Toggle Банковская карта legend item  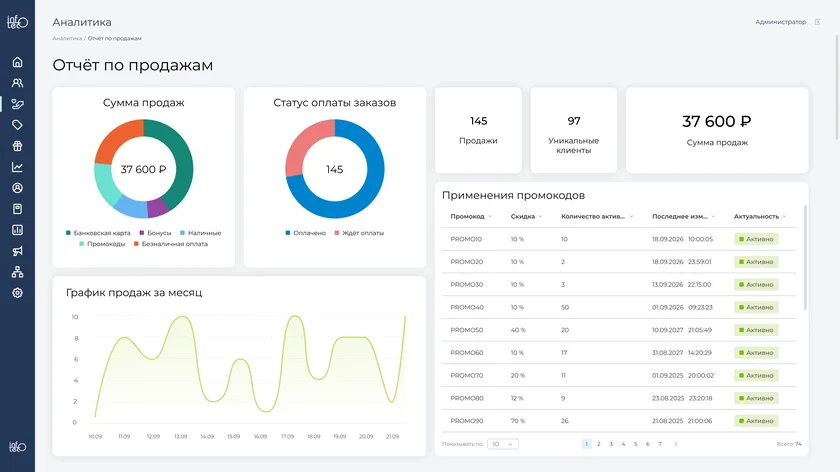pyautogui.click(x=98, y=233)
